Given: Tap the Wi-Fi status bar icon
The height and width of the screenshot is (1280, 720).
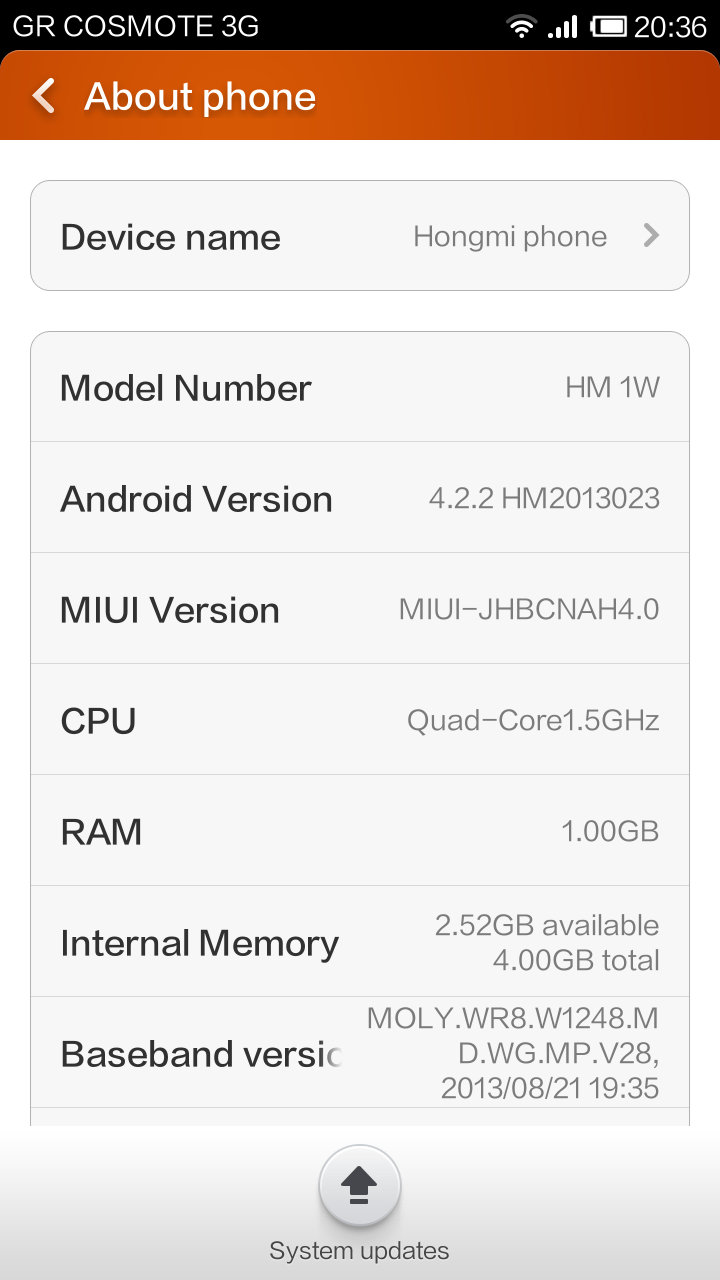Looking at the screenshot, I should click(x=521, y=26).
